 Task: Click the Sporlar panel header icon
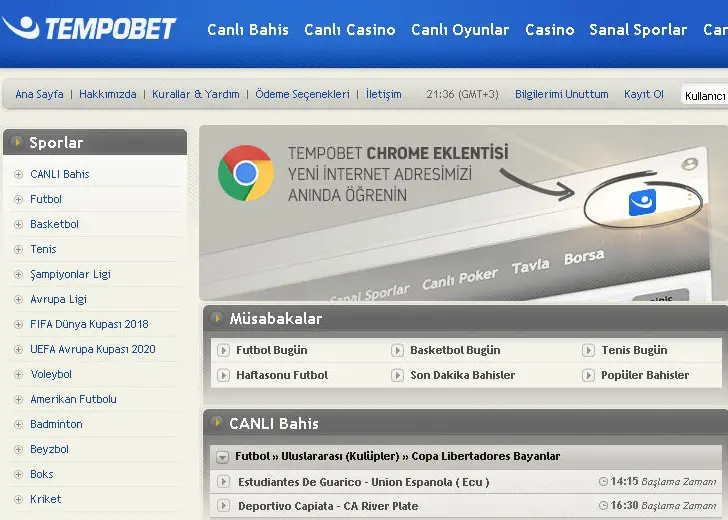tap(17, 142)
